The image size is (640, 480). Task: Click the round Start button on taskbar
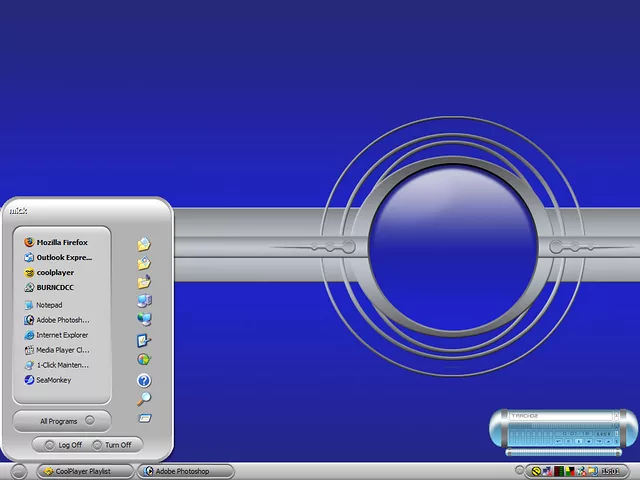pyautogui.click(x=18, y=471)
